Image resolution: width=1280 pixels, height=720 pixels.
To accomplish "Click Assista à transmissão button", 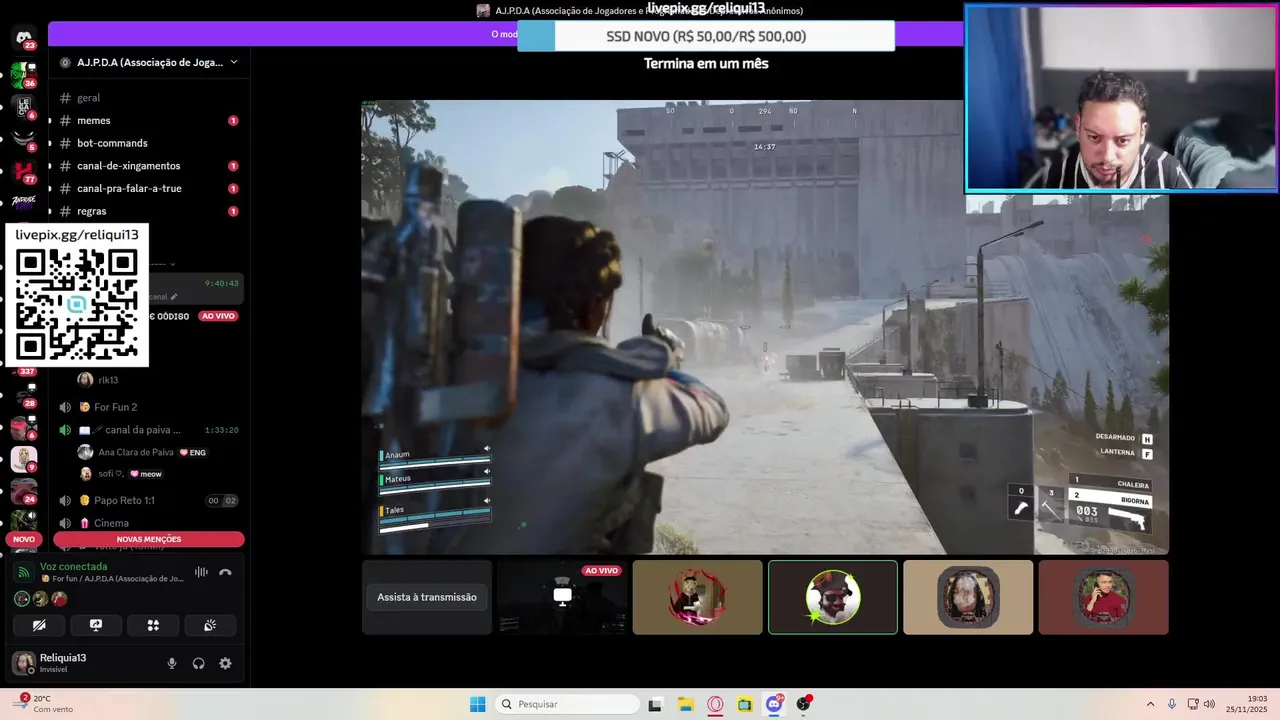I will [427, 597].
